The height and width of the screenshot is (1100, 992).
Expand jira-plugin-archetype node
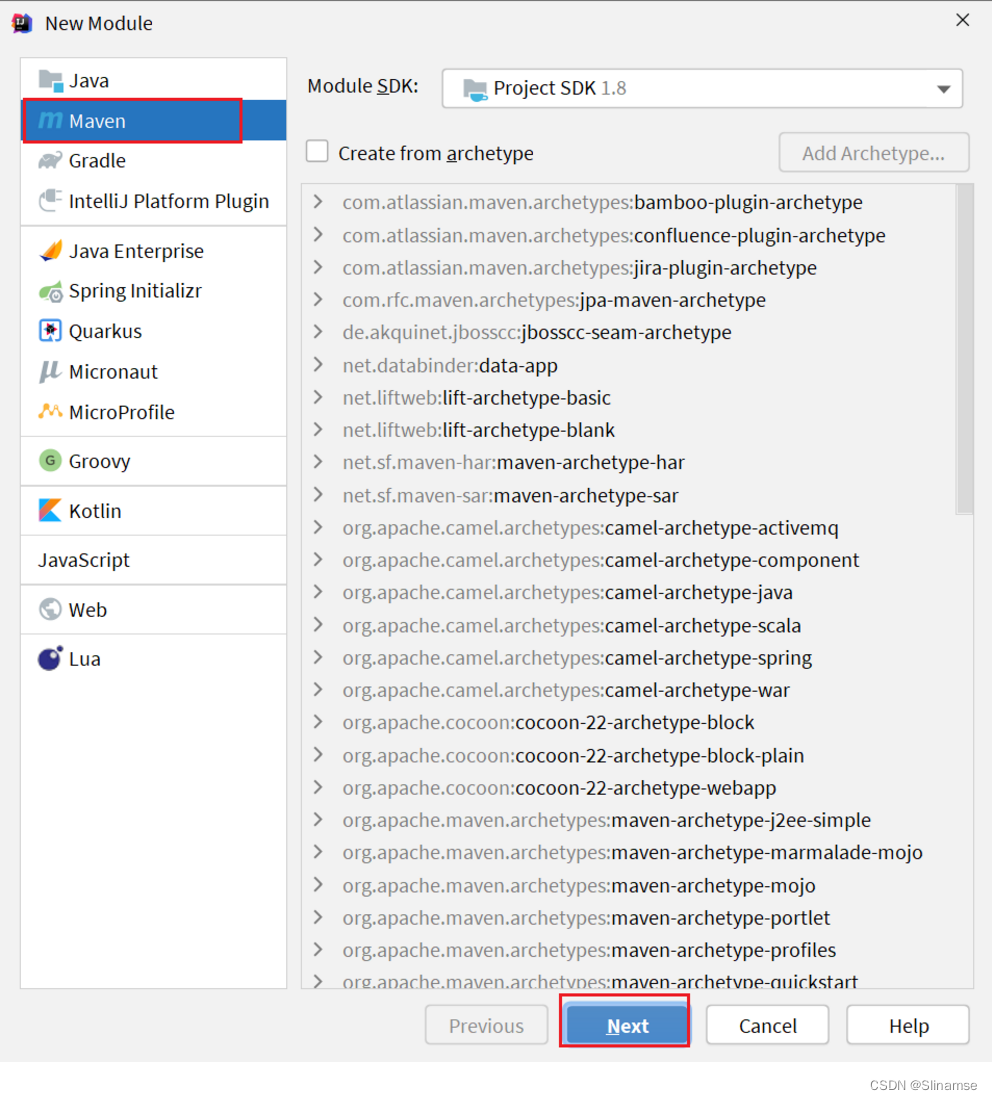[319, 267]
